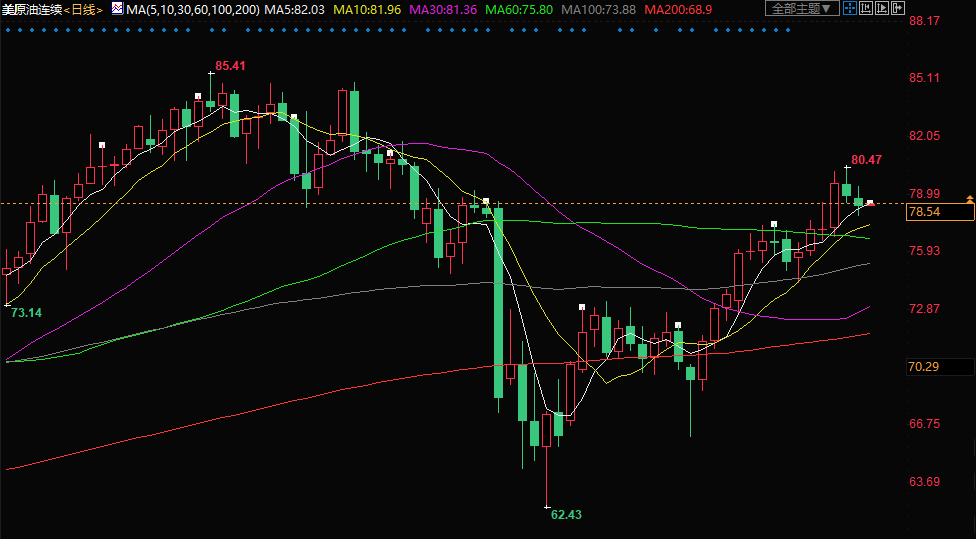Screen dimensions: 976x539
Task: Select the gray MA100:73.88 label
Action: pyautogui.click(x=598, y=9)
